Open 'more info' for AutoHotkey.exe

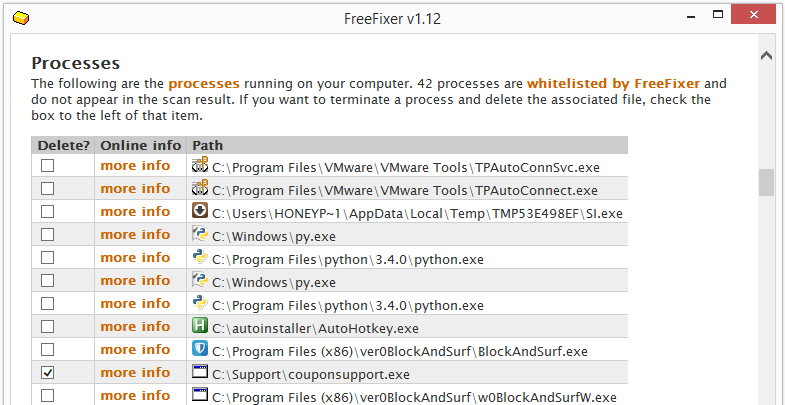tap(135, 326)
